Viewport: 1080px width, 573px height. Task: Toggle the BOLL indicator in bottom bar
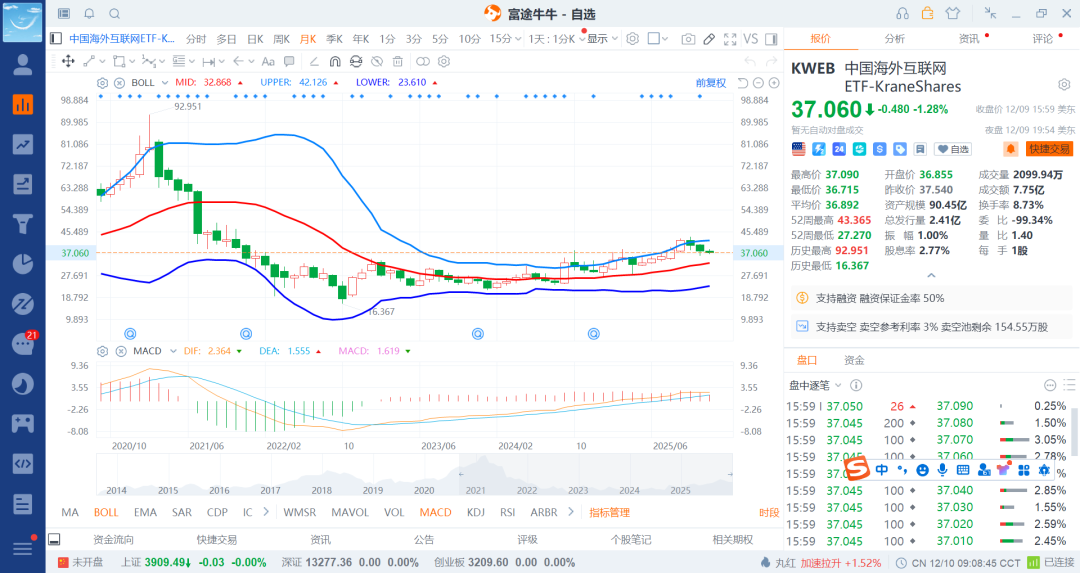106,512
